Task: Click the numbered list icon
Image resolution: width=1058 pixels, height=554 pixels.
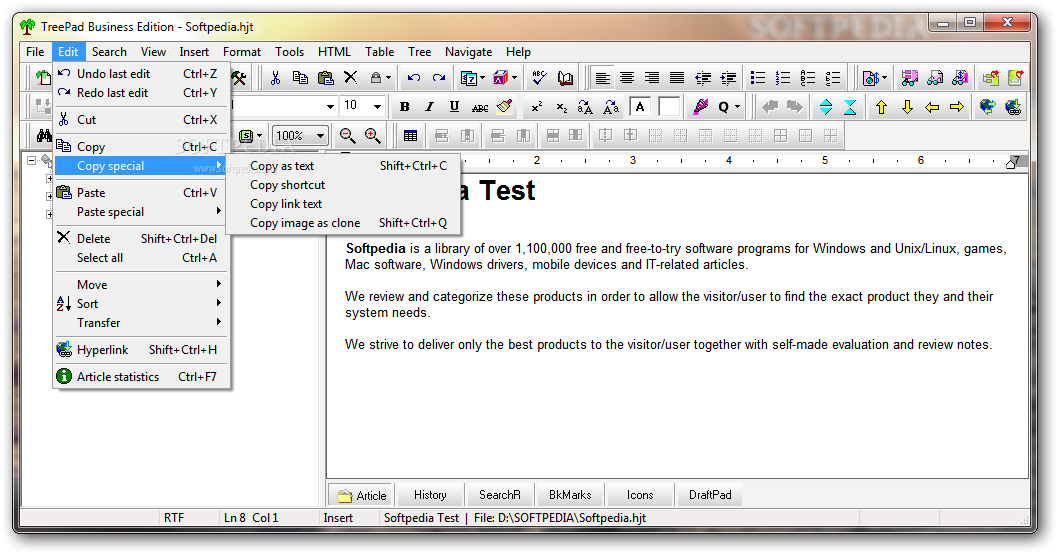Action: (783, 78)
